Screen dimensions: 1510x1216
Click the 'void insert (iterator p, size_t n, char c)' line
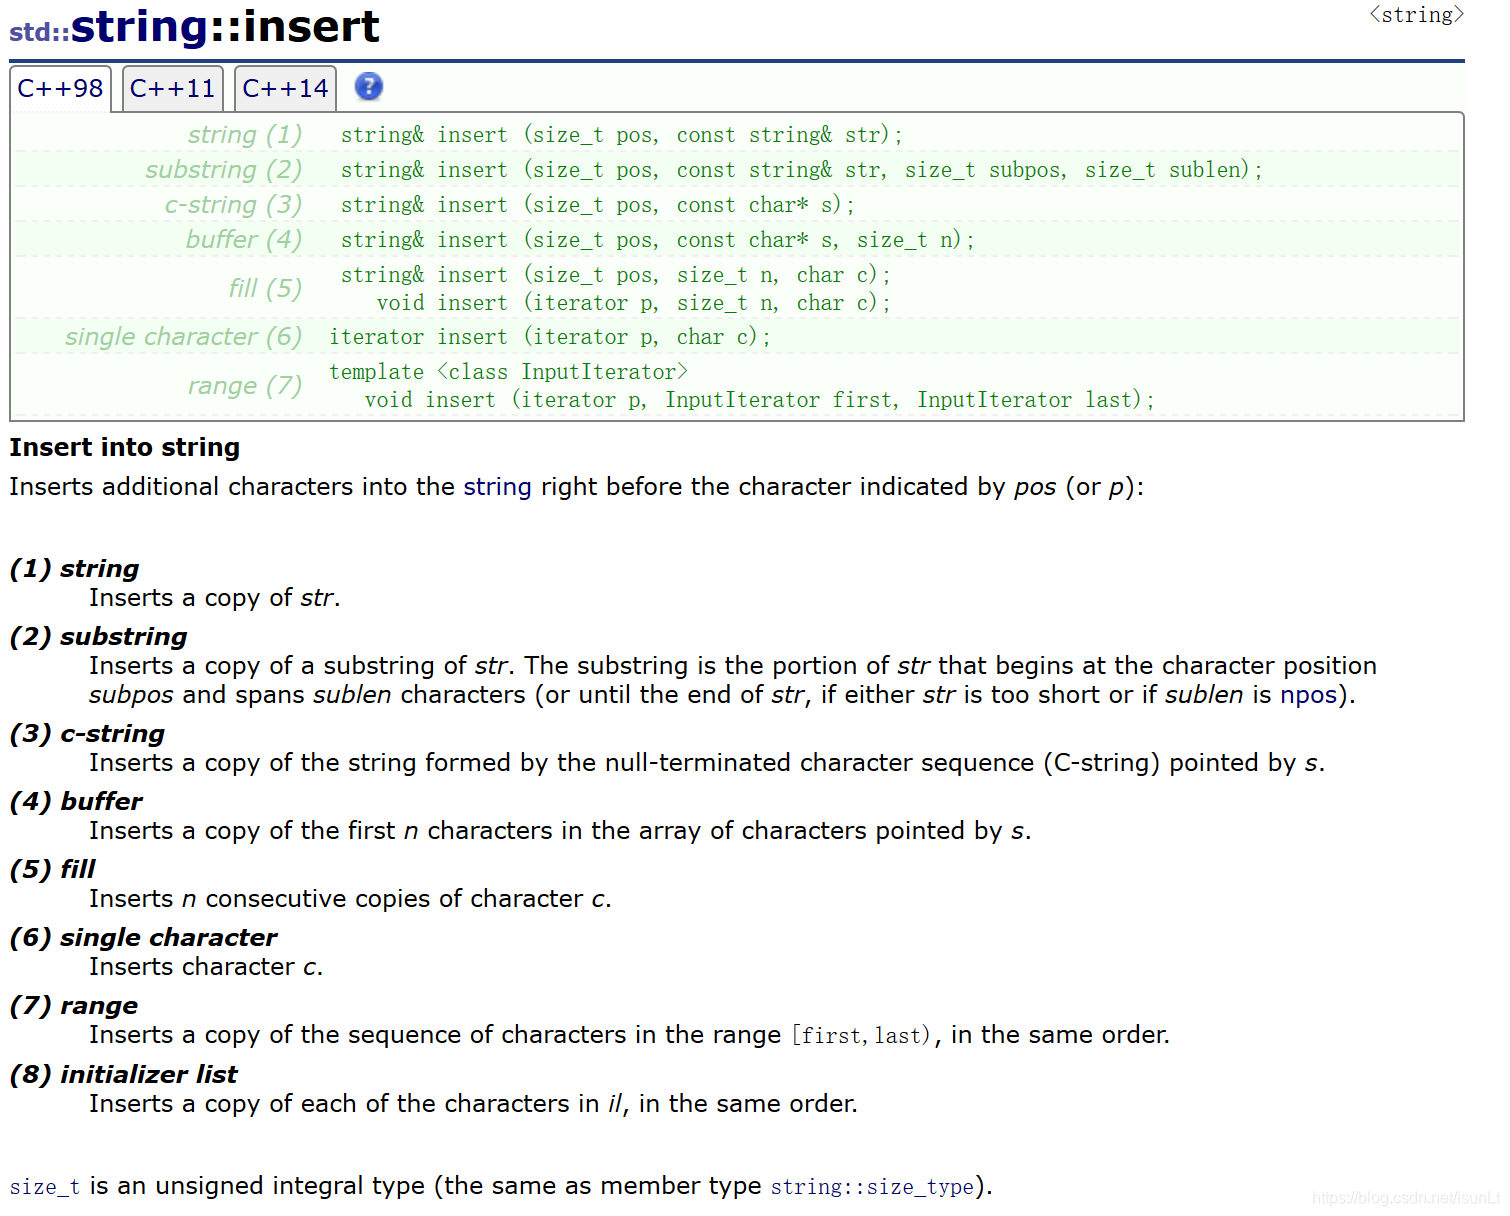633,303
